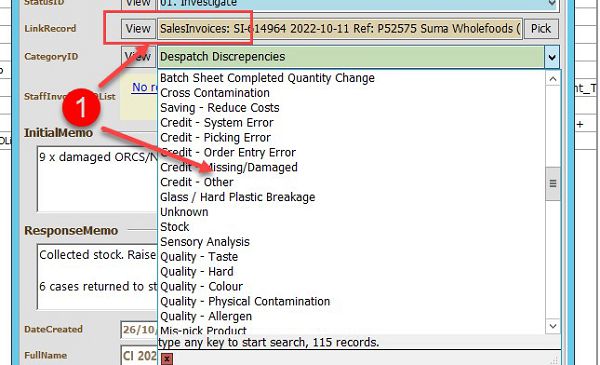
Task: Select Batch Sheet Completed Quantity Change
Action: tap(267, 78)
